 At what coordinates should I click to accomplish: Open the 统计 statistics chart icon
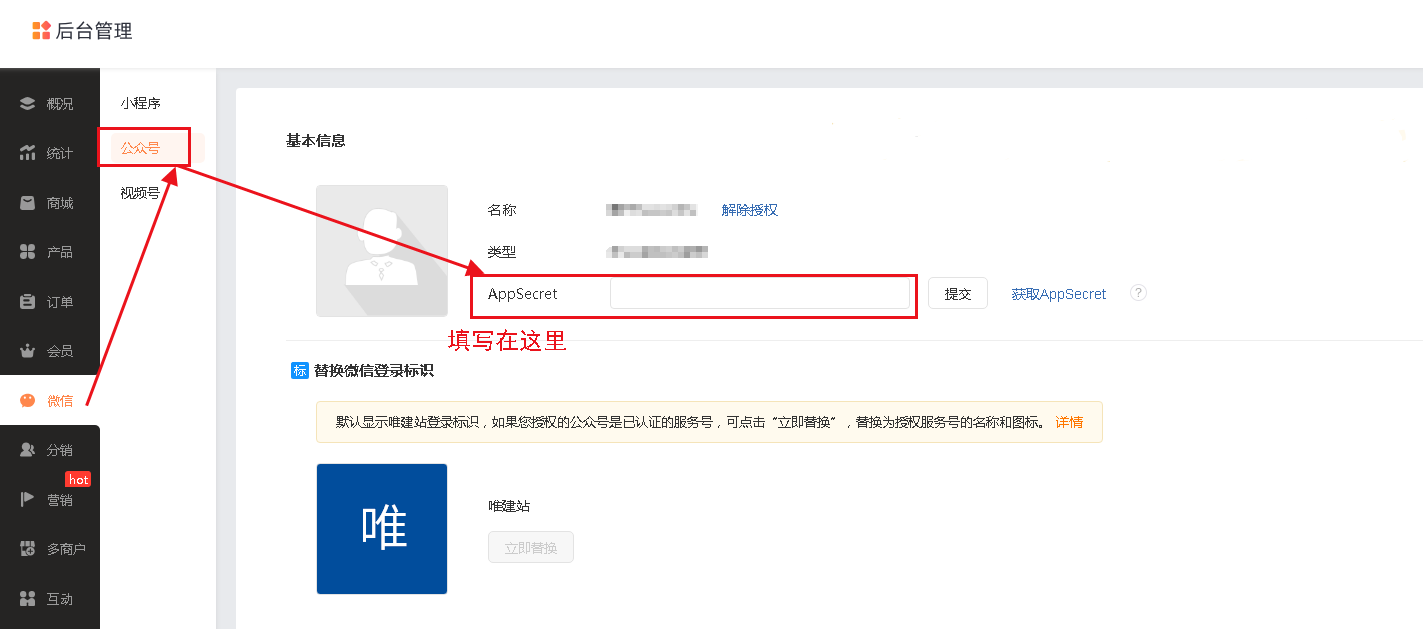tap(28, 153)
